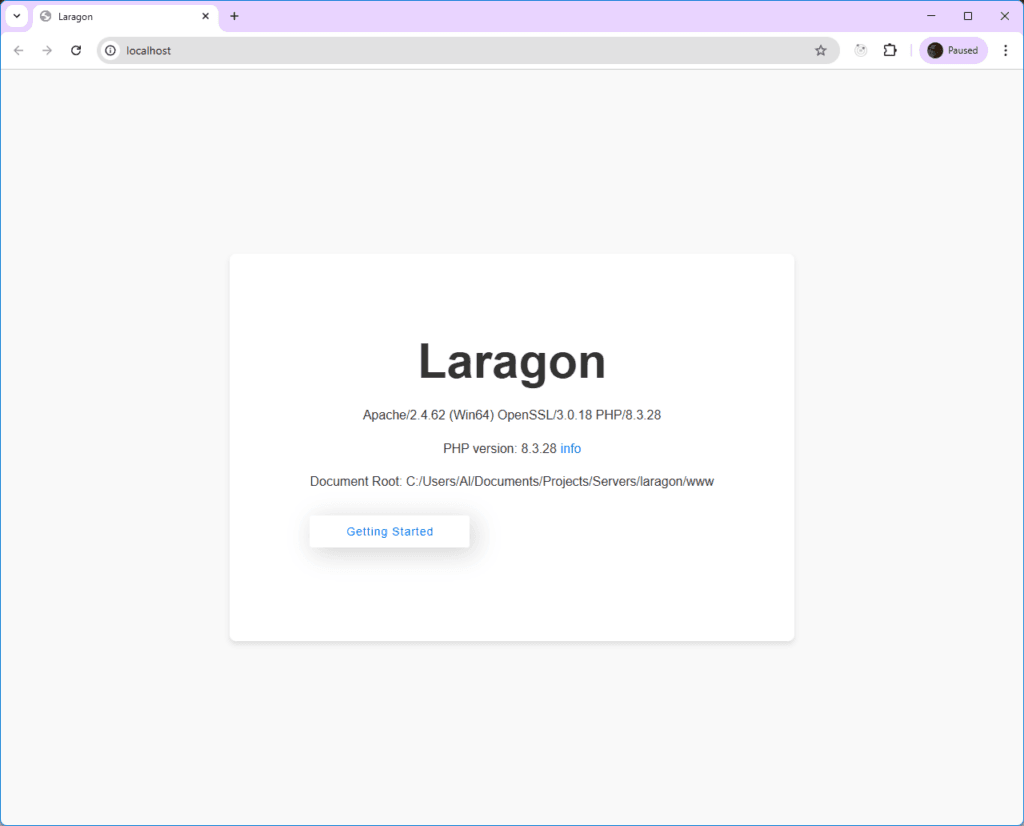Go back using the back arrow
The width and height of the screenshot is (1024, 826).
[x=18, y=50]
